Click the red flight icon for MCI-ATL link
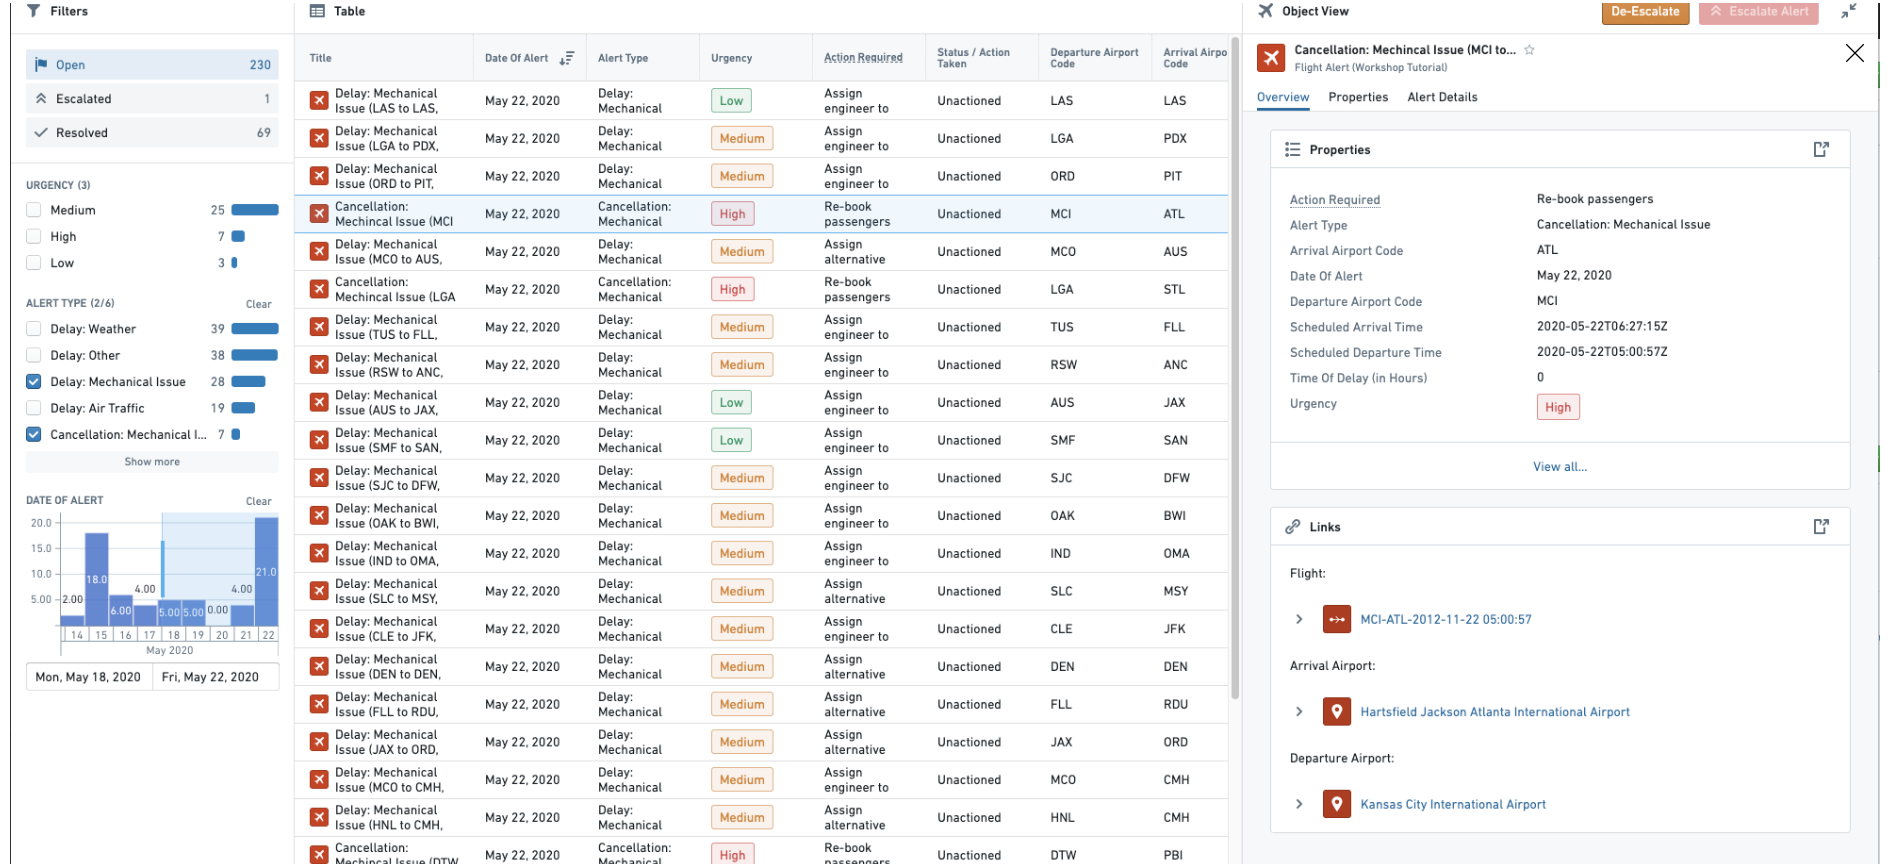 coord(1336,619)
